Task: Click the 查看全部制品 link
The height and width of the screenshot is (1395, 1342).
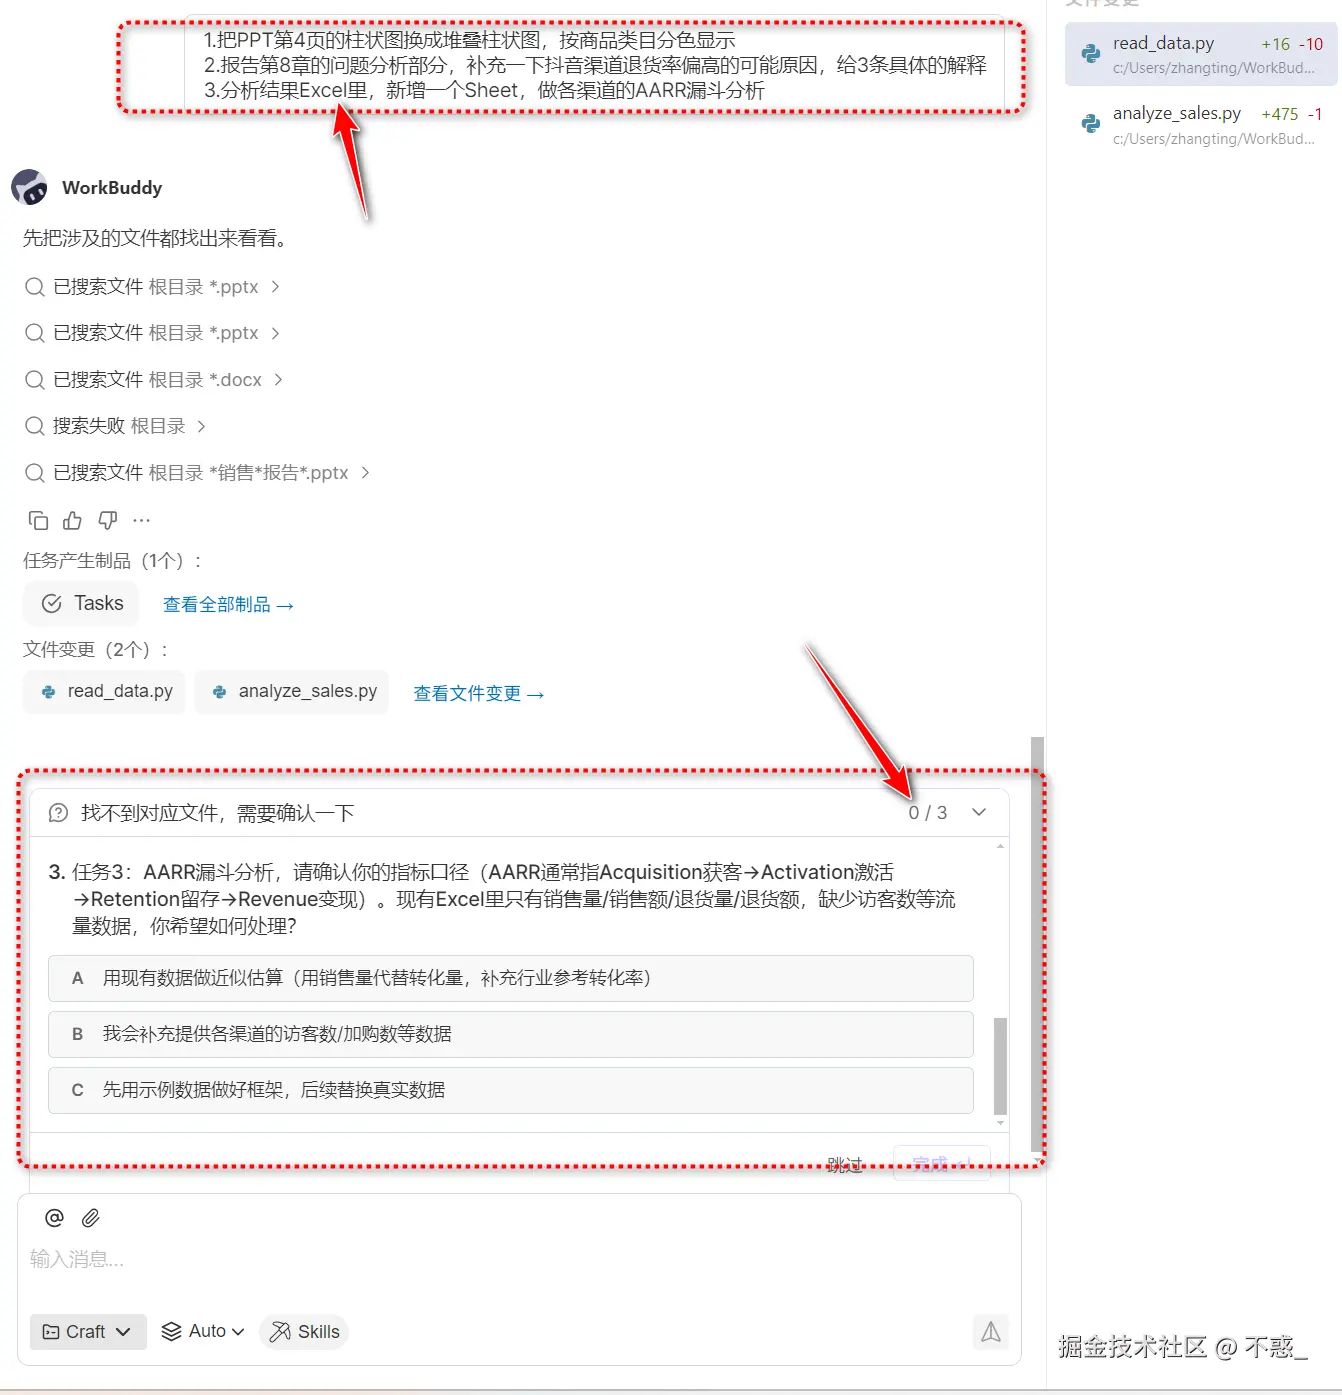Action: point(228,604)
